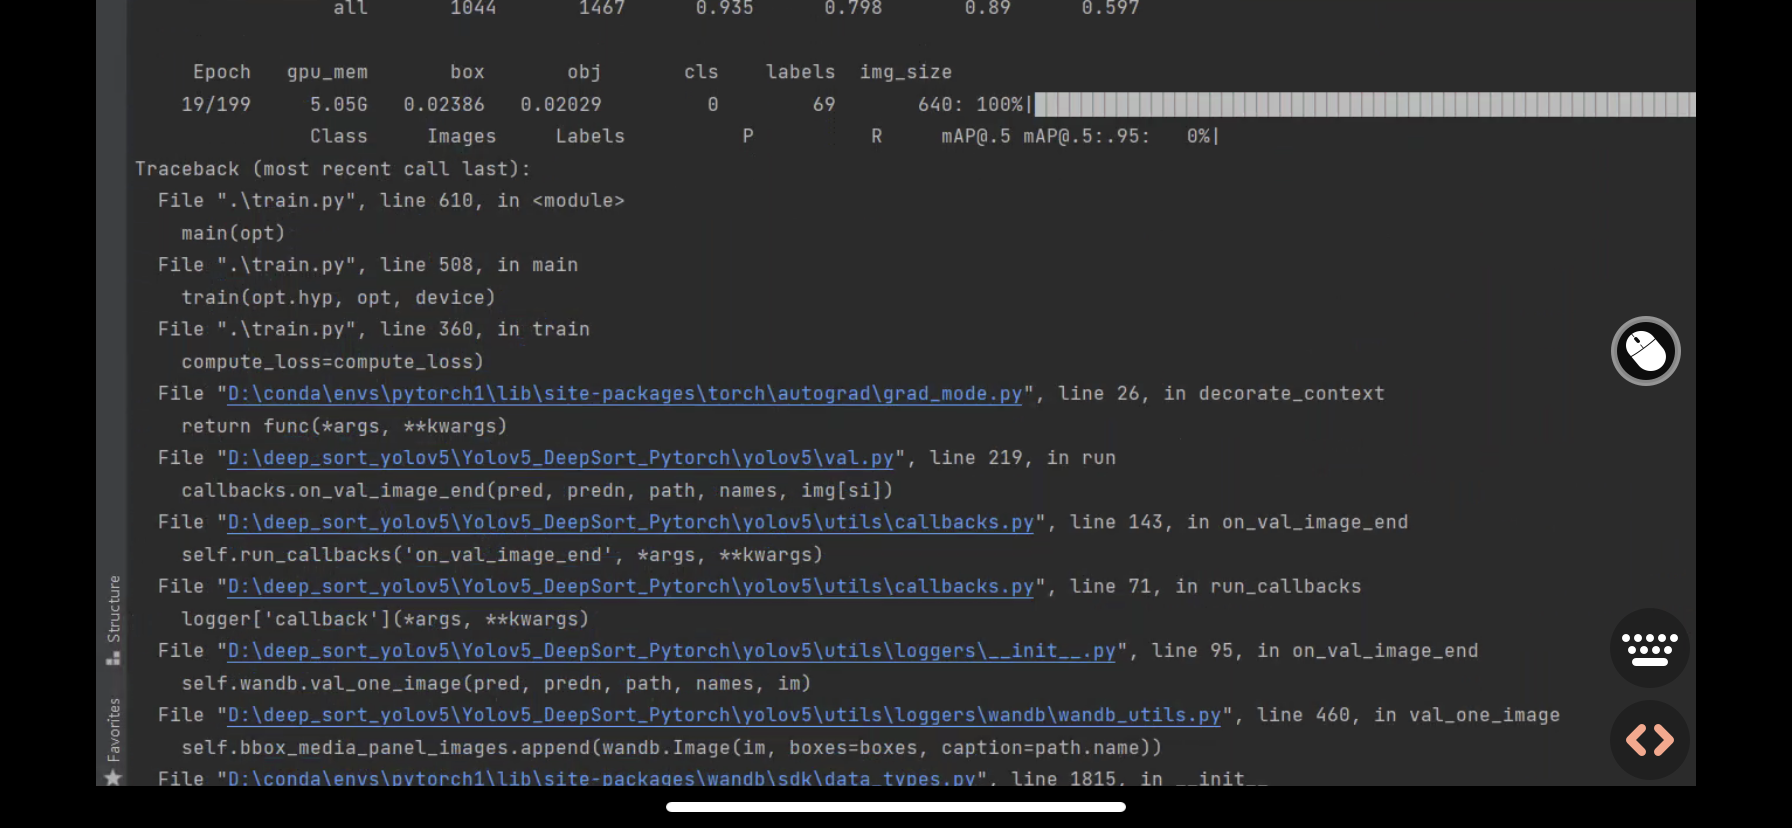1792x828 pixels.
Task: Click the 'File ".\train.py", line 508, in main' line
Action: click(368, 265)
